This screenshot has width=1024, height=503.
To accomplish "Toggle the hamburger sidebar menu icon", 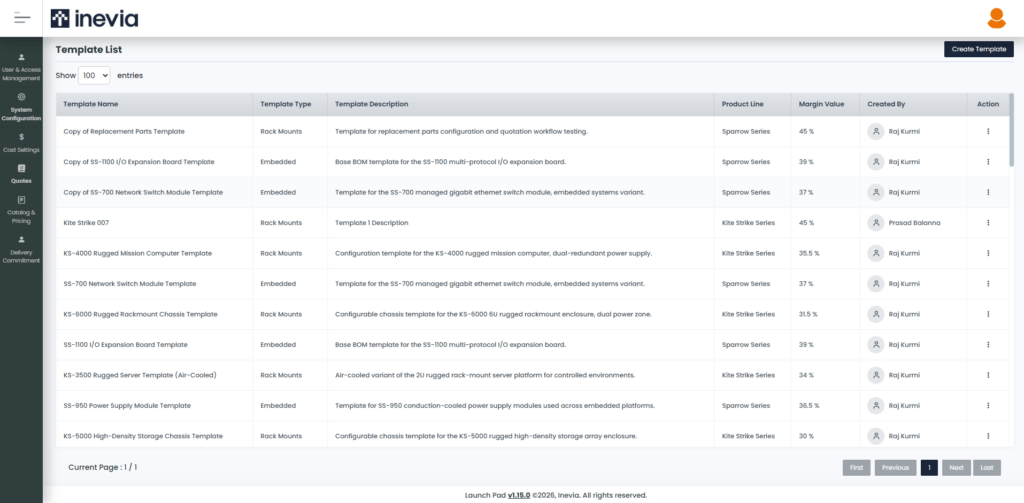I will 22,18.
